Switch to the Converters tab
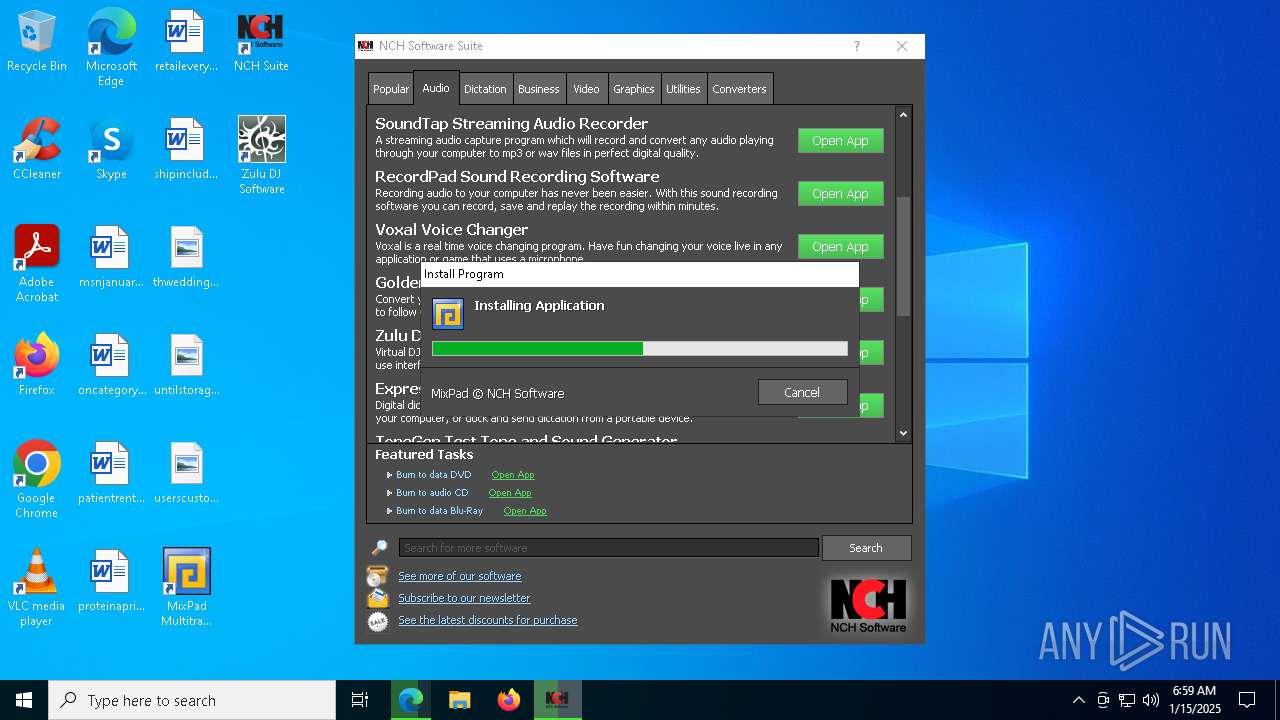1280x720 pixels. [x=739, y=89]
